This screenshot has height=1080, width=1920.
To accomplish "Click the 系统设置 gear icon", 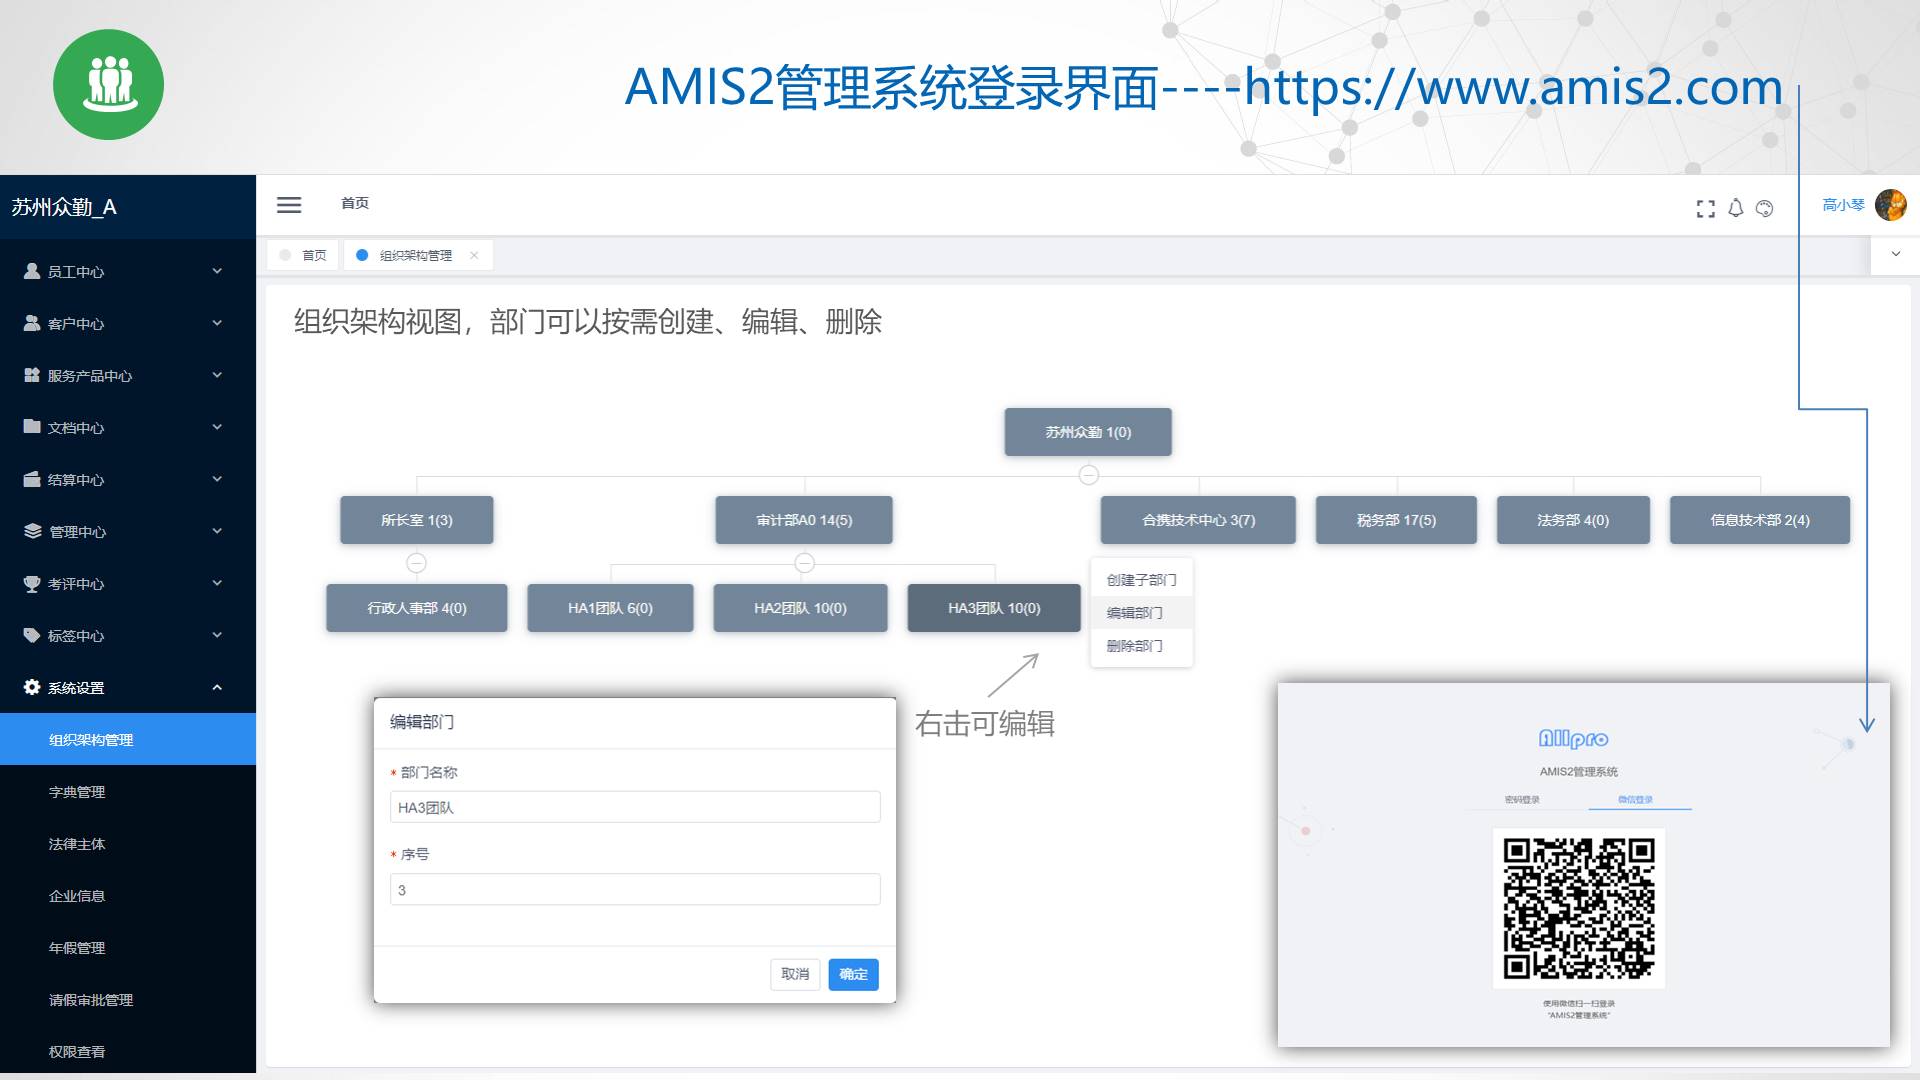I will (32, 687).
